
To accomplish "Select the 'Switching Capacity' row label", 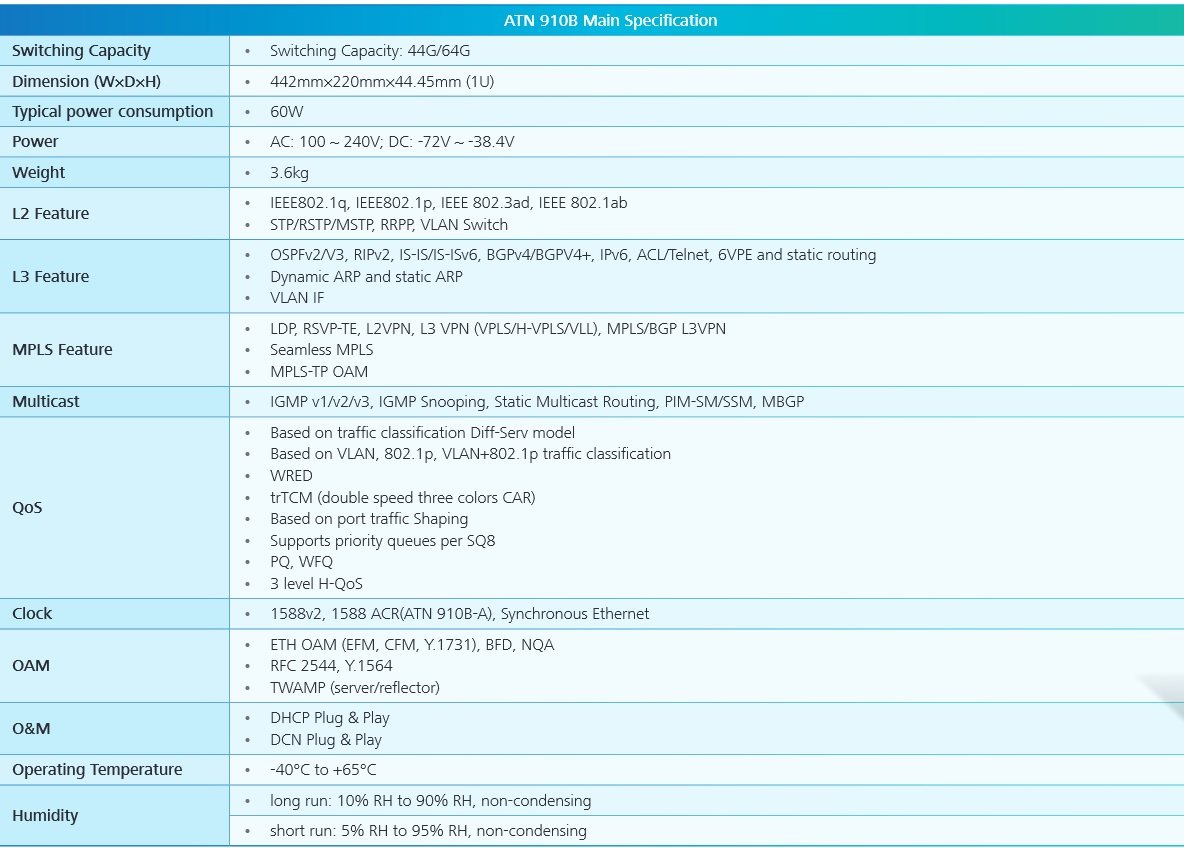I will coord(82,51).
